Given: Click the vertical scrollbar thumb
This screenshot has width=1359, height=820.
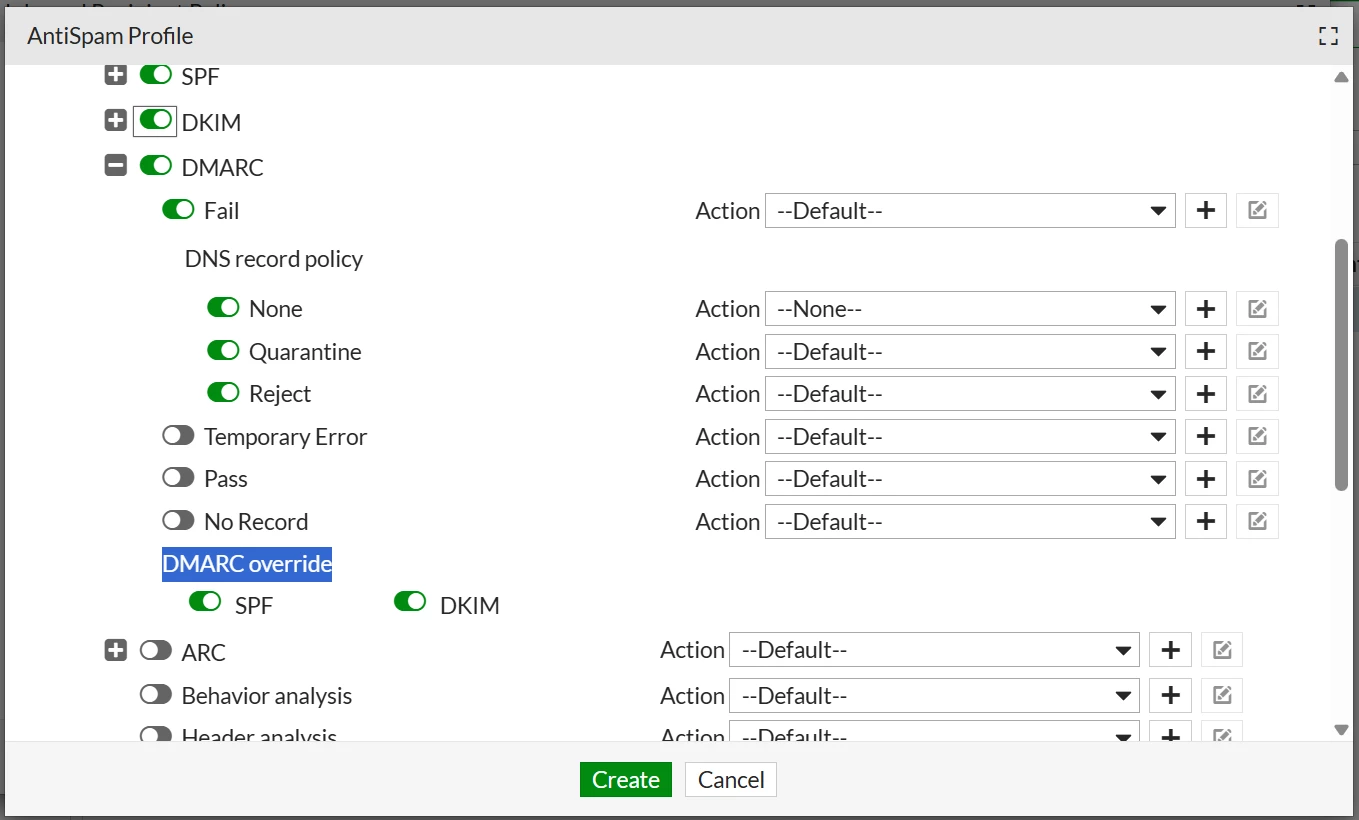Looking at the screenshot, I should (x=1342, y=365).
